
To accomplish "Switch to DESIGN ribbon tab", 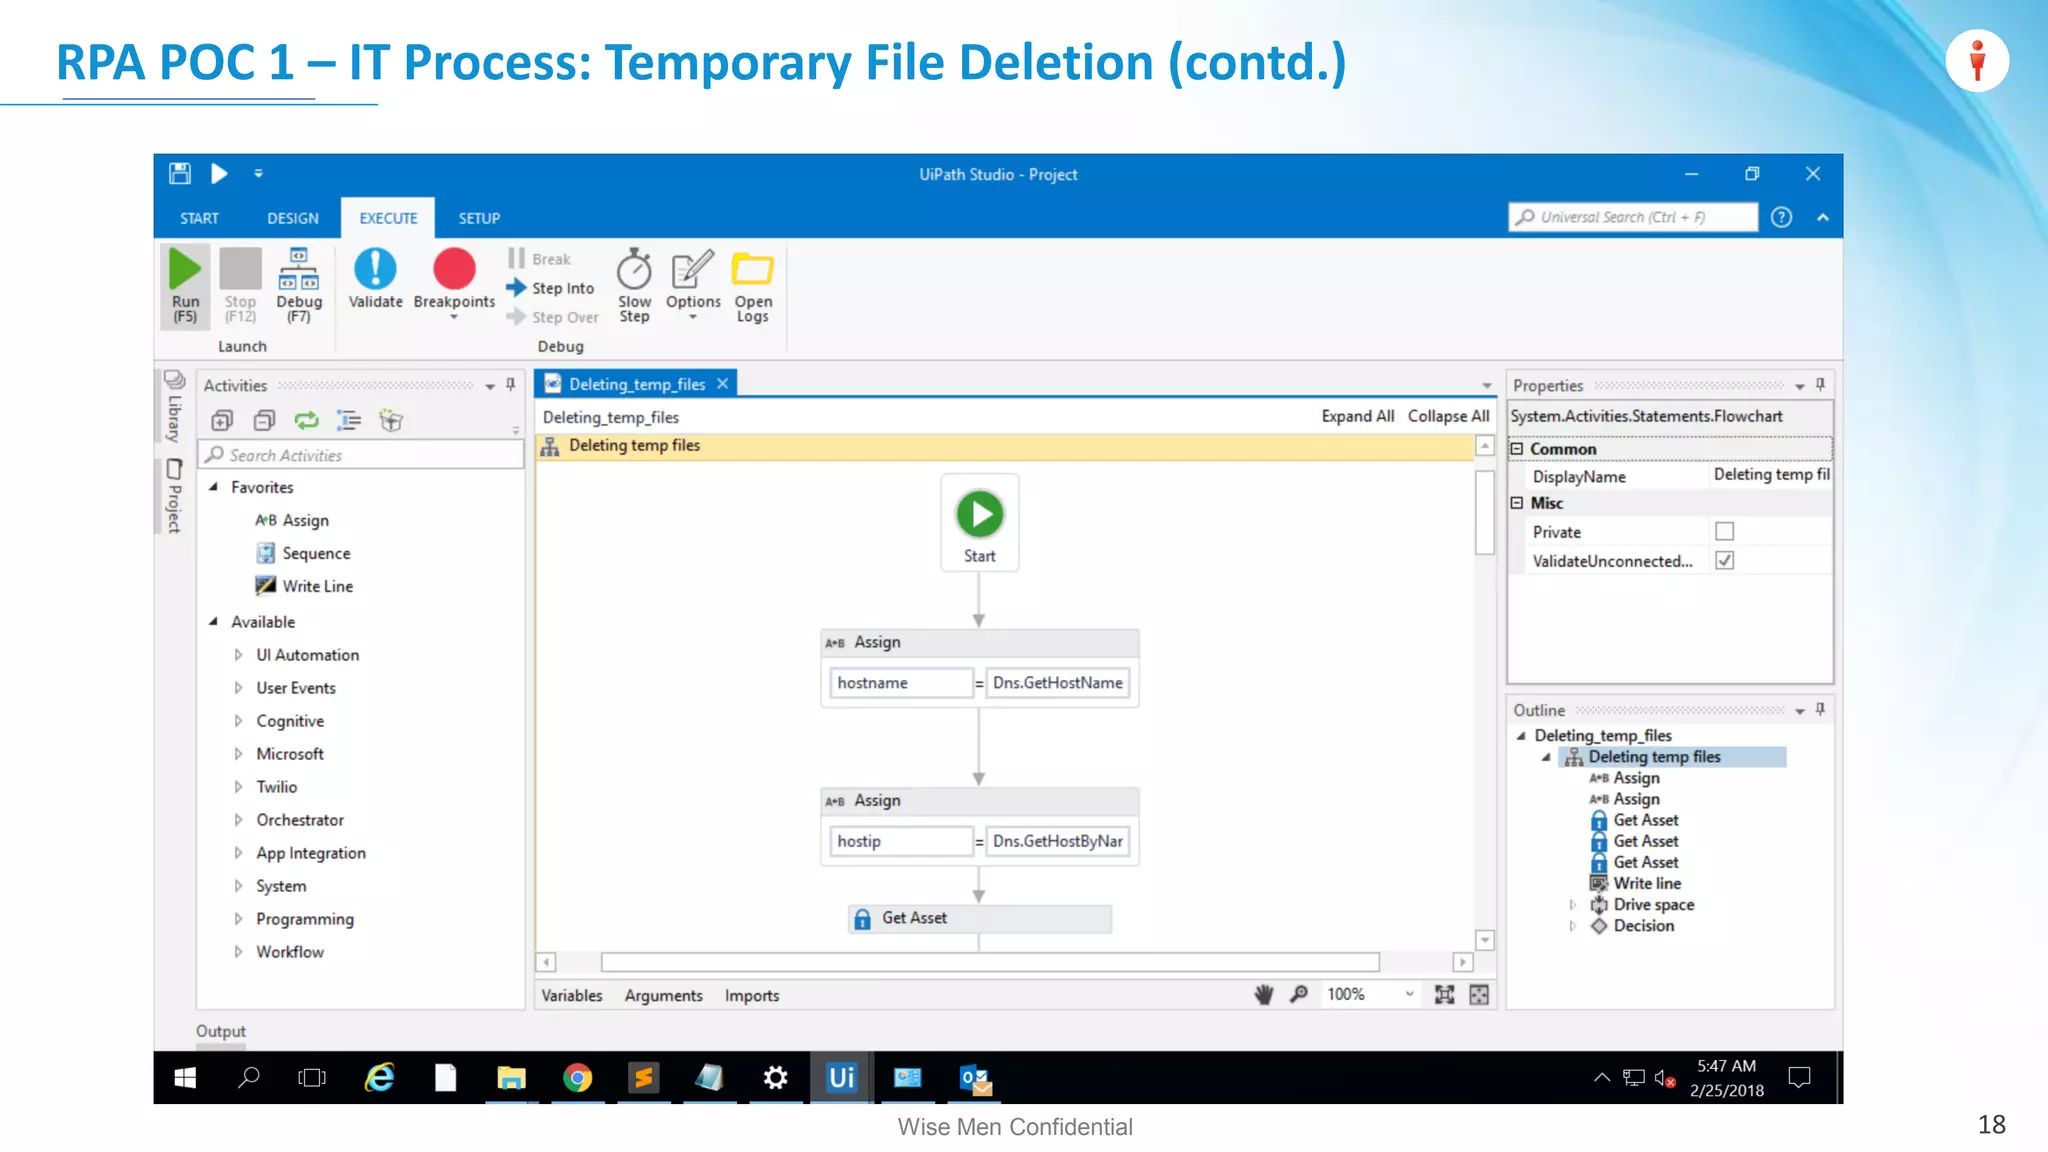I will click(293, 218).
